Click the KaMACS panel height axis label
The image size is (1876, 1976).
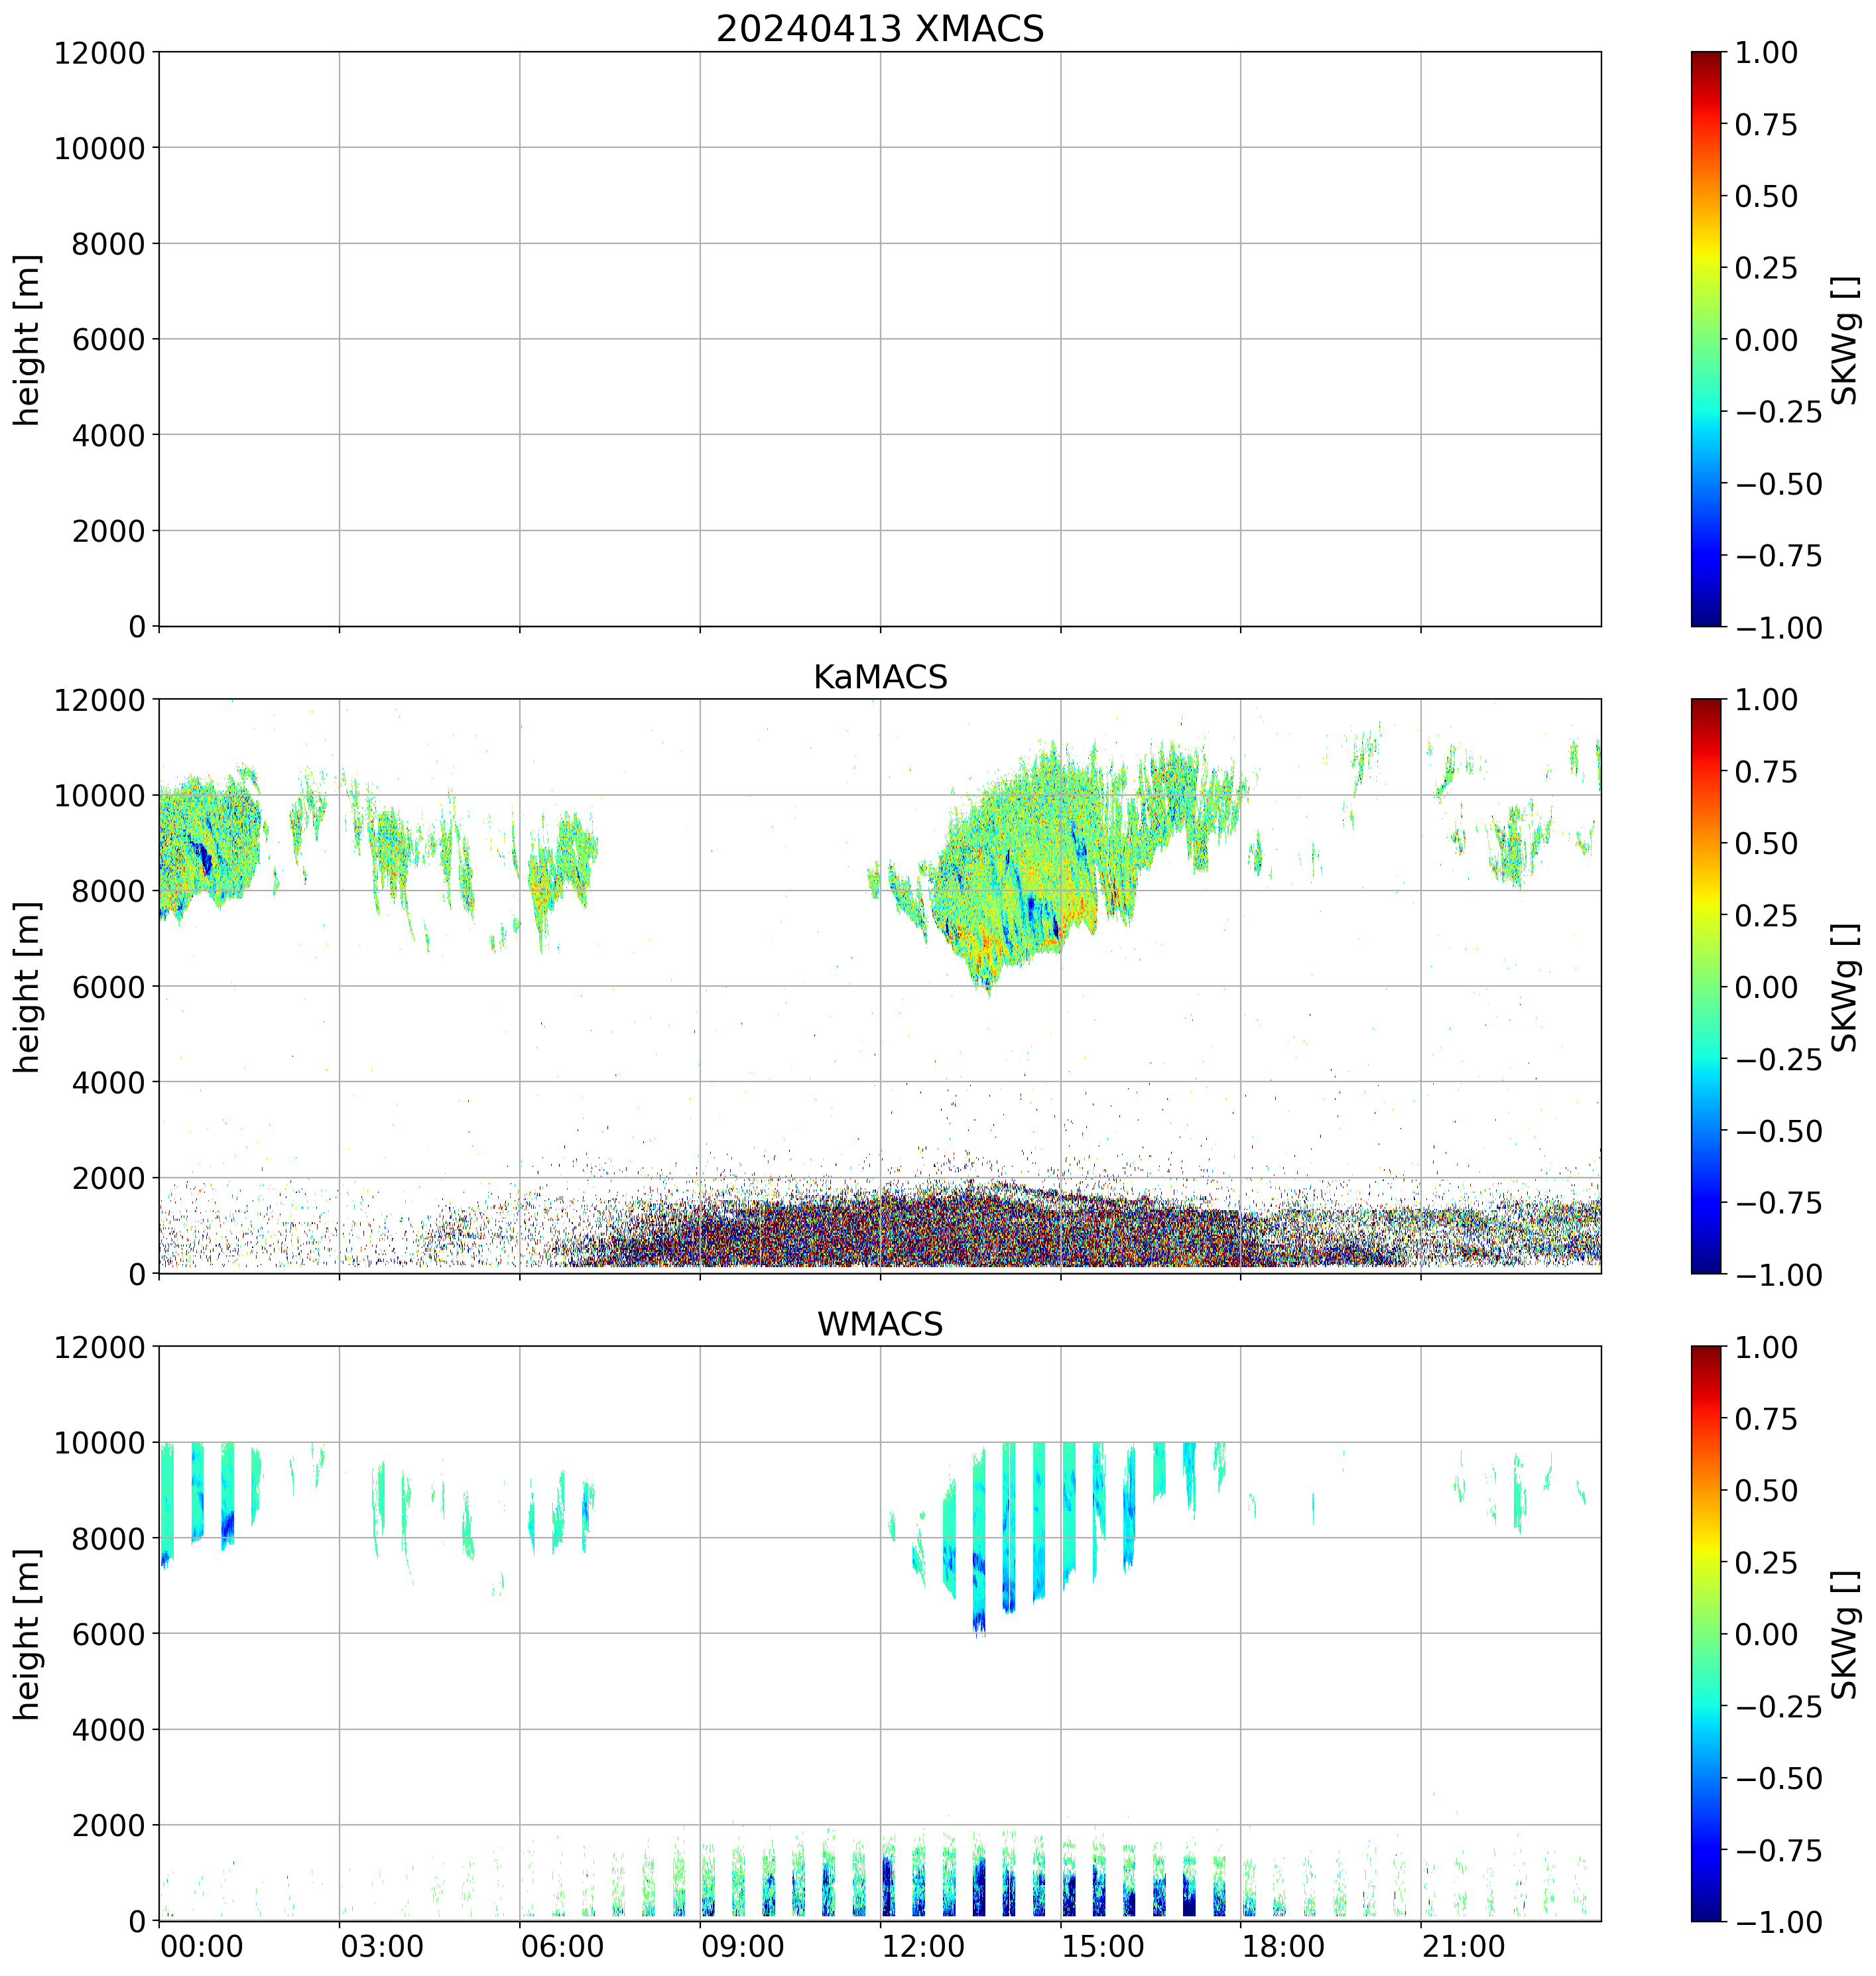tap(27, 987)
